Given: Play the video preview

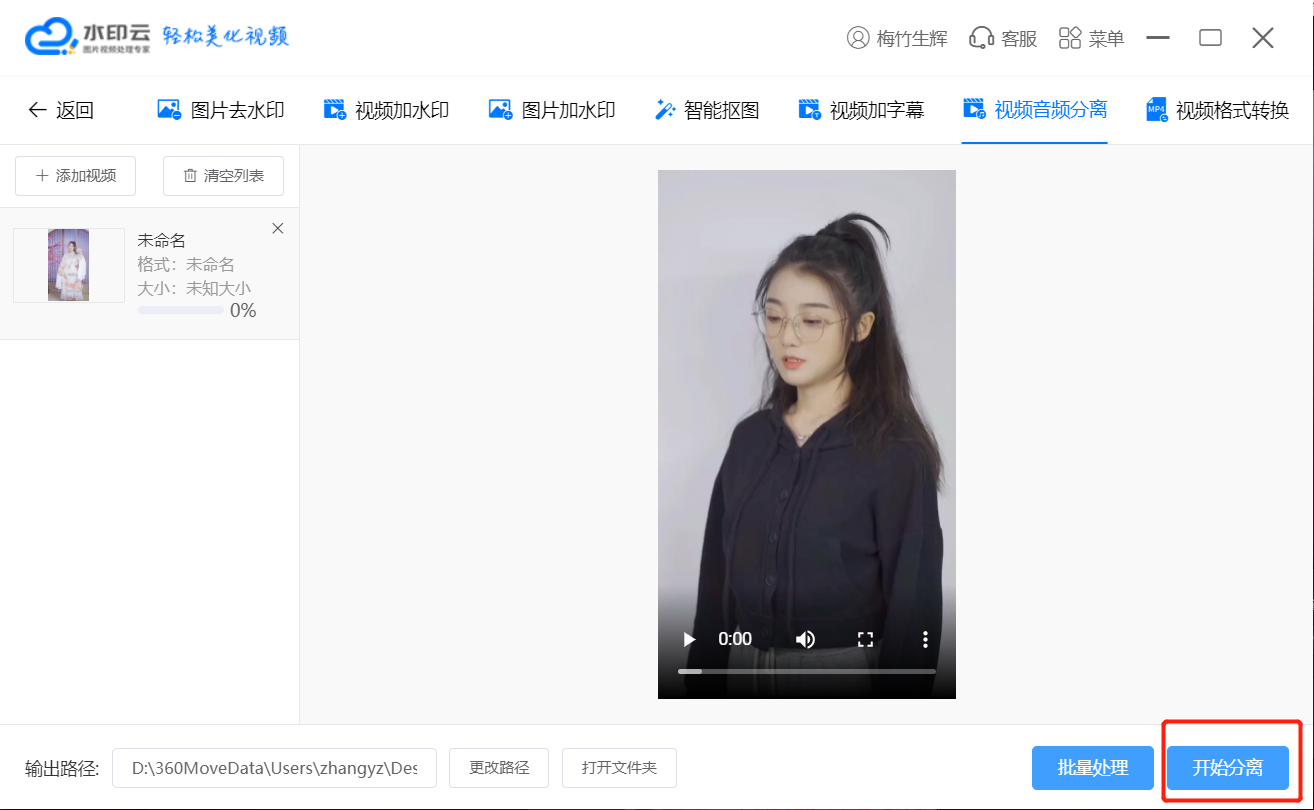Looking at the screenshot, I should click(x=688, y=639).
